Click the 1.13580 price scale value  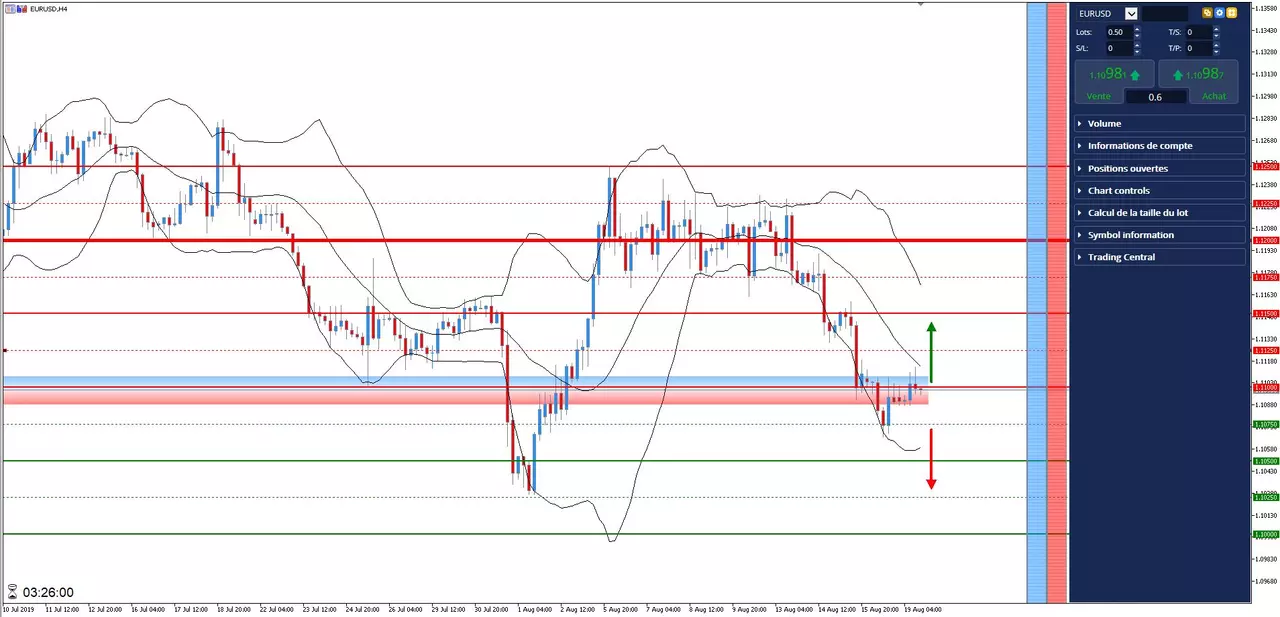pos(1267,9)
